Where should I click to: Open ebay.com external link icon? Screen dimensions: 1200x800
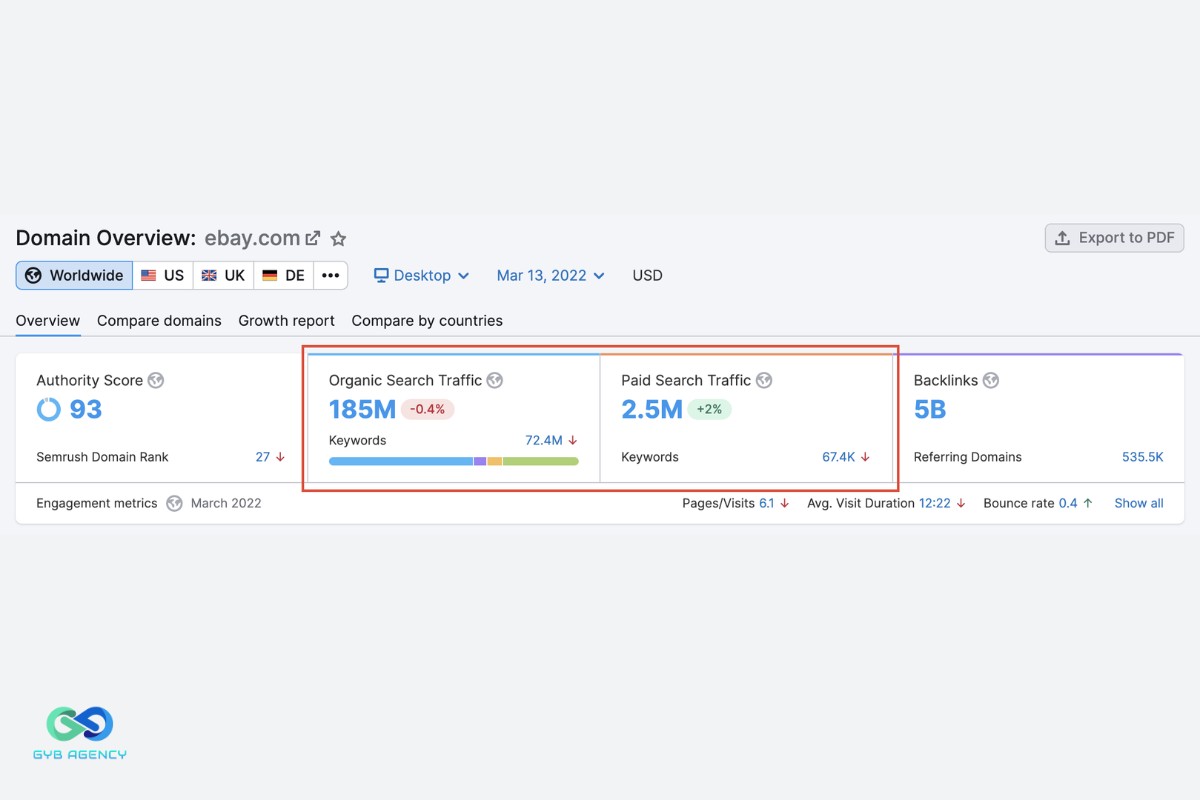coord(313,238)
